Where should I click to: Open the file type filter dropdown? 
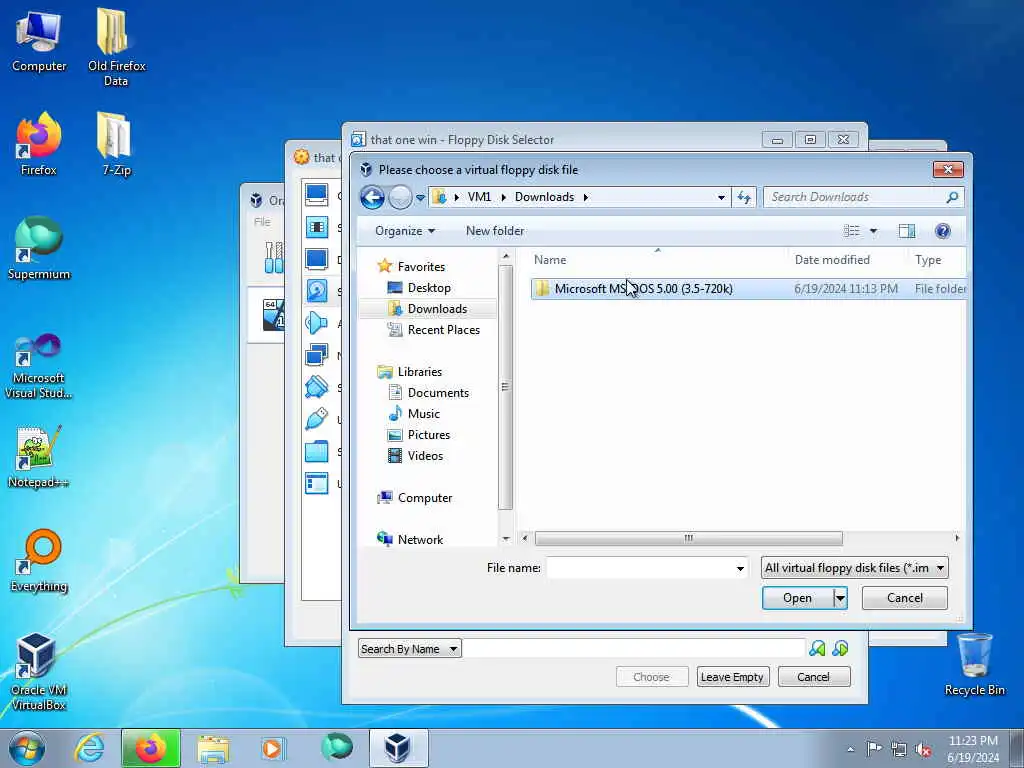[855, 568]
